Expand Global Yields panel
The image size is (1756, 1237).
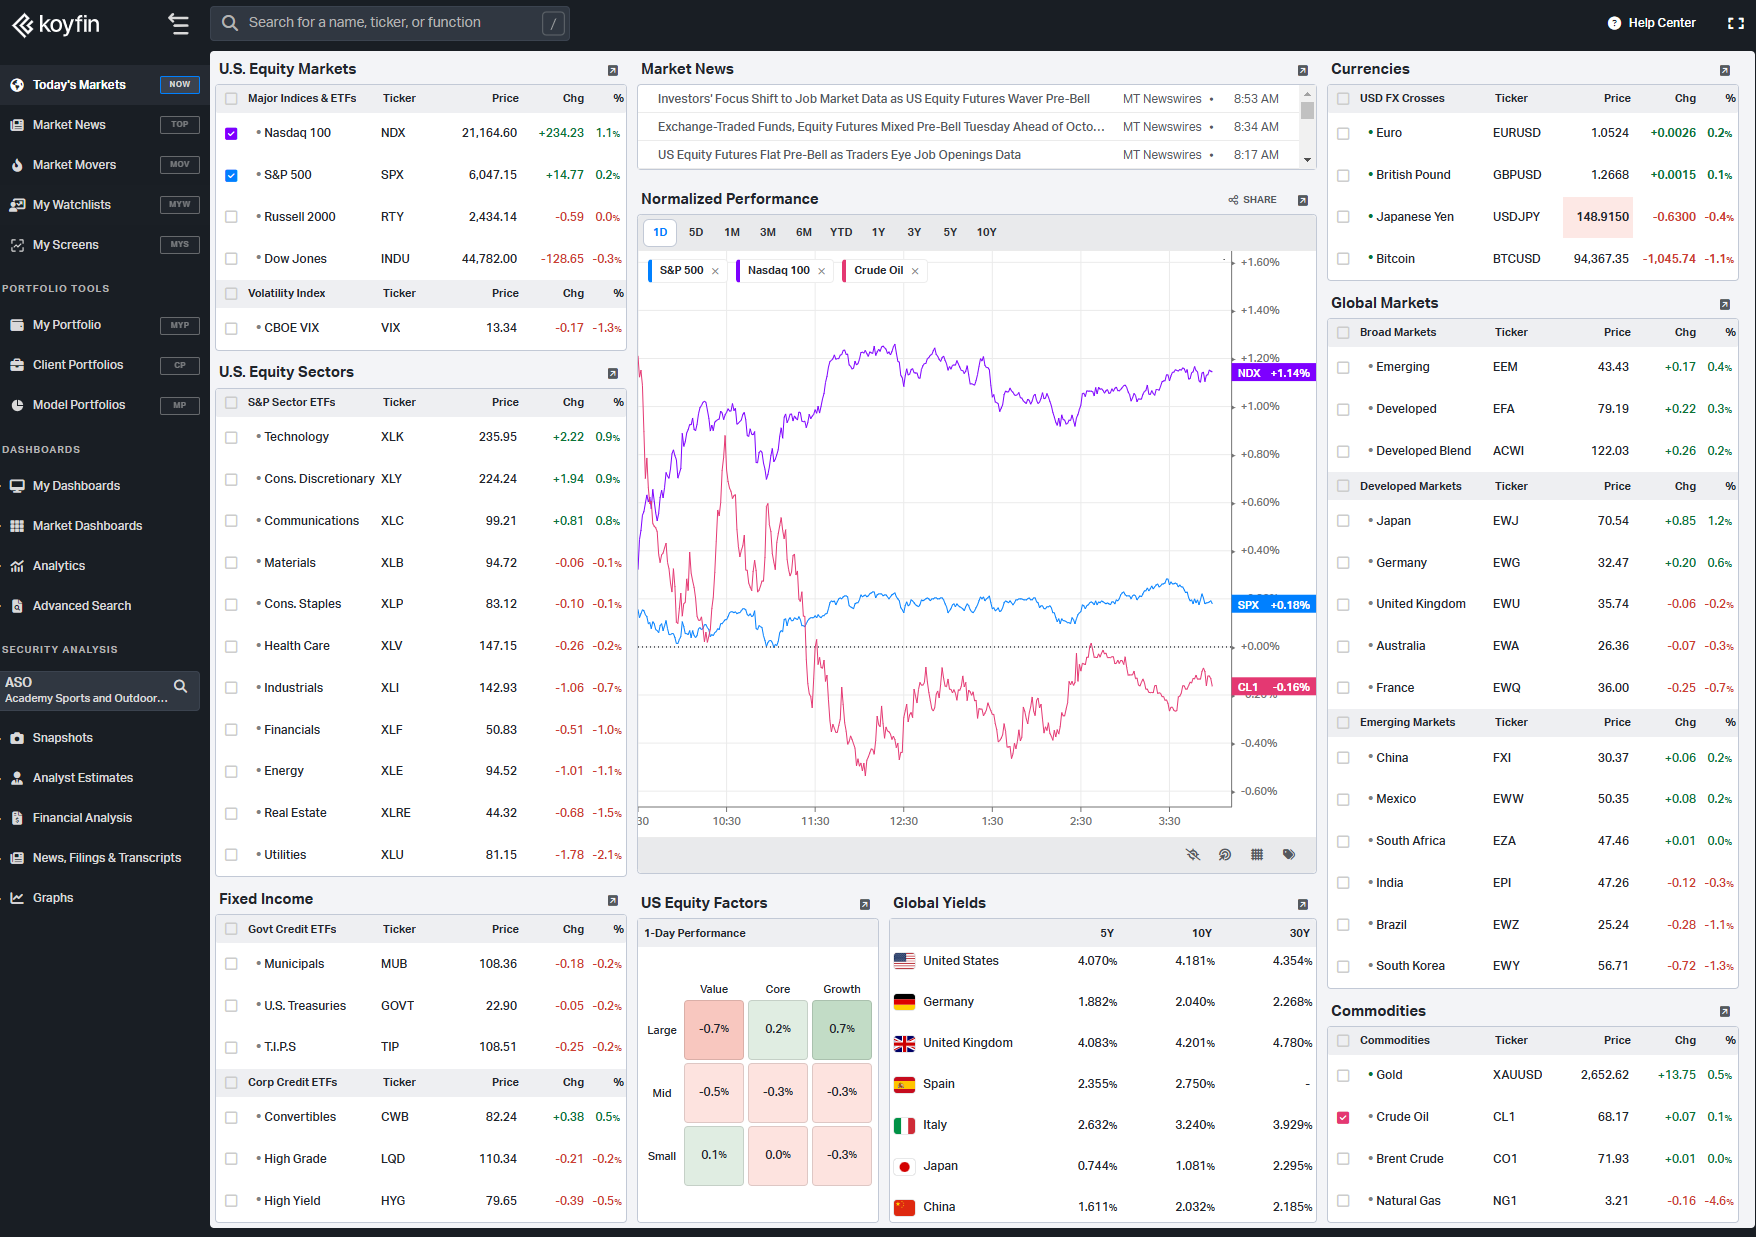point(1303,904)
